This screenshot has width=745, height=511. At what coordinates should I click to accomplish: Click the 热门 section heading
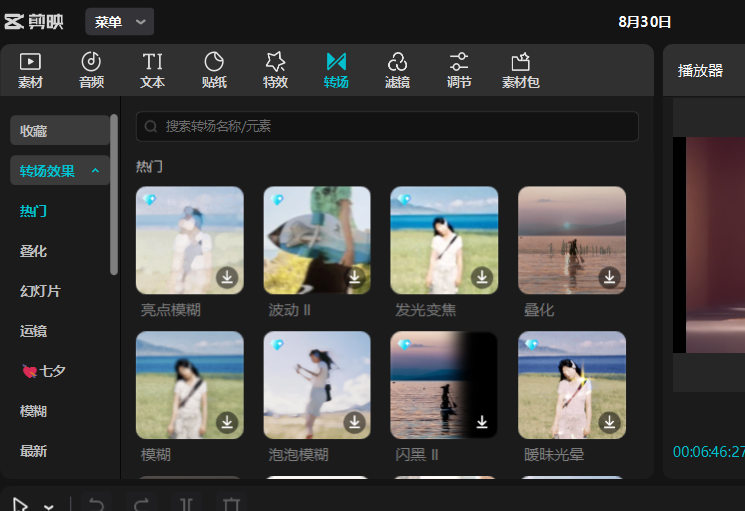point(149,167)
